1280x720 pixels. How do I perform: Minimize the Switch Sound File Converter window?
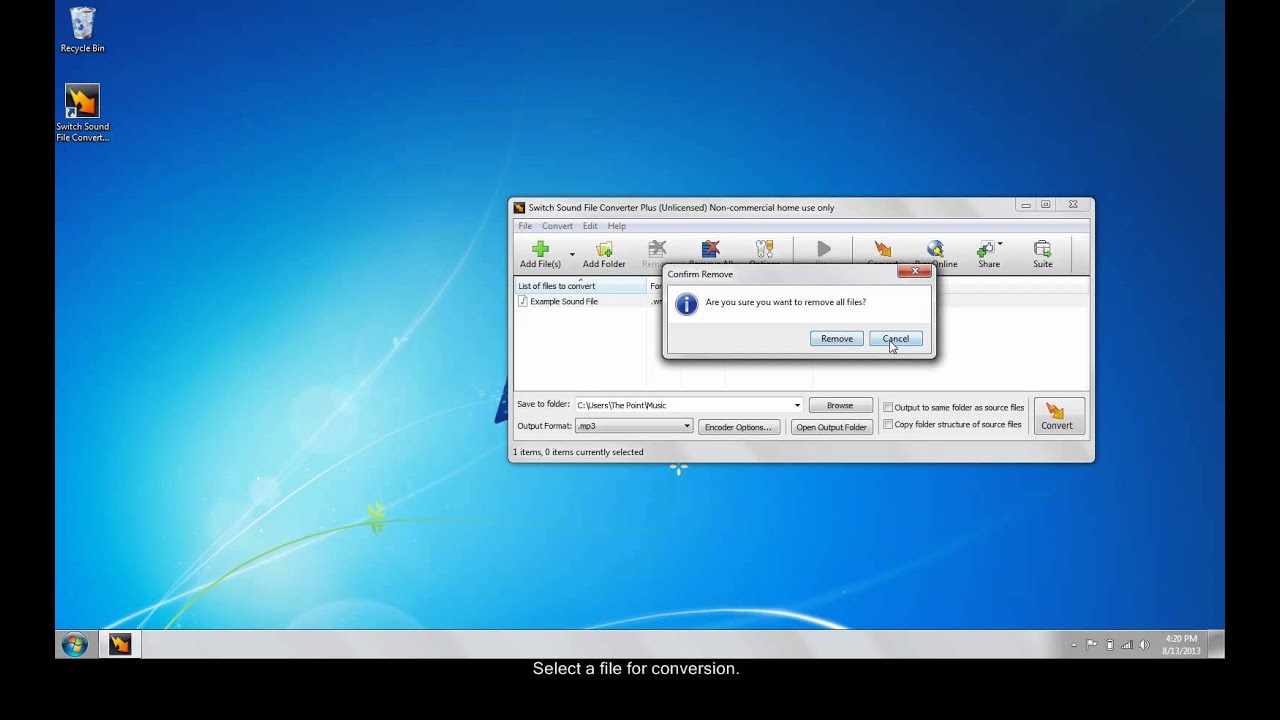click(1026, 204)
